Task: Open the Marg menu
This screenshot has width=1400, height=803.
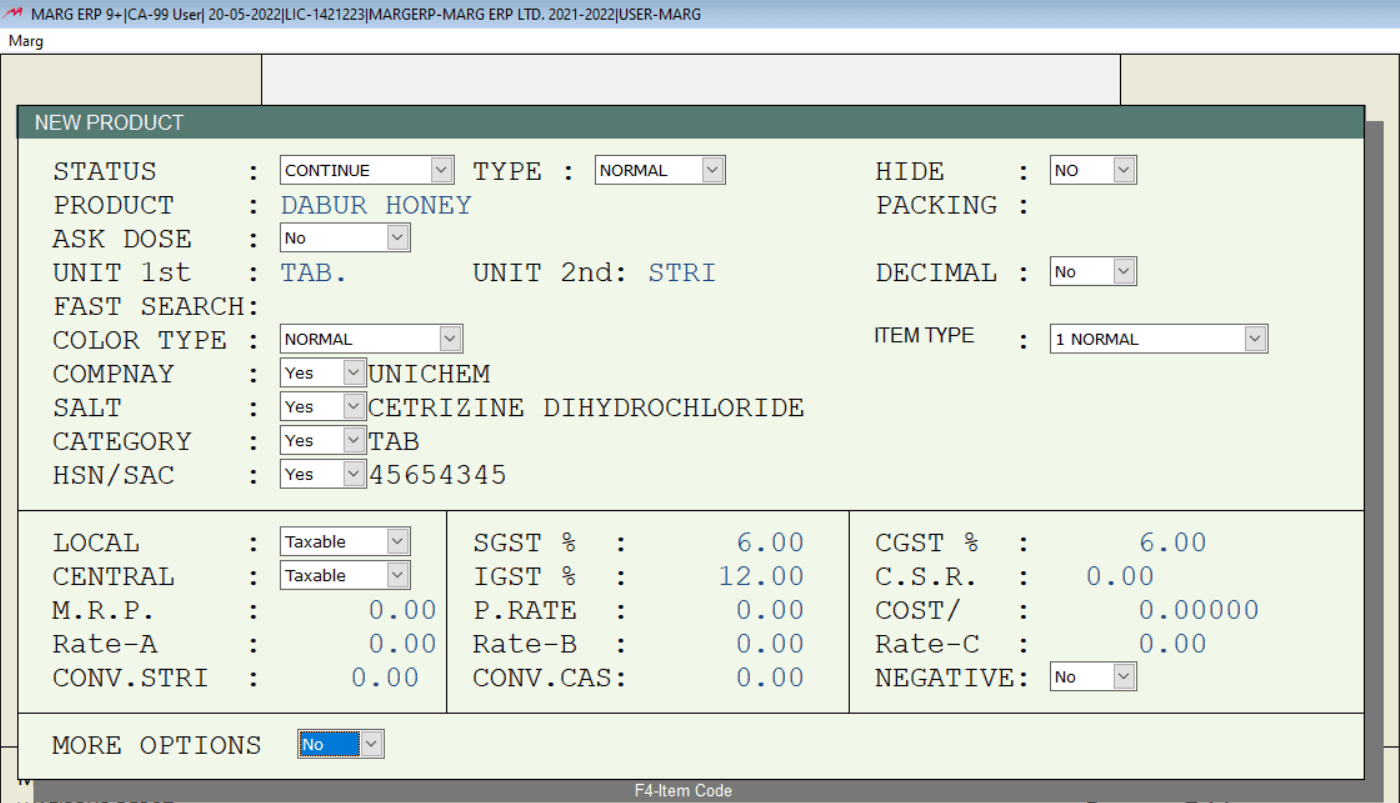Action: 25,42
